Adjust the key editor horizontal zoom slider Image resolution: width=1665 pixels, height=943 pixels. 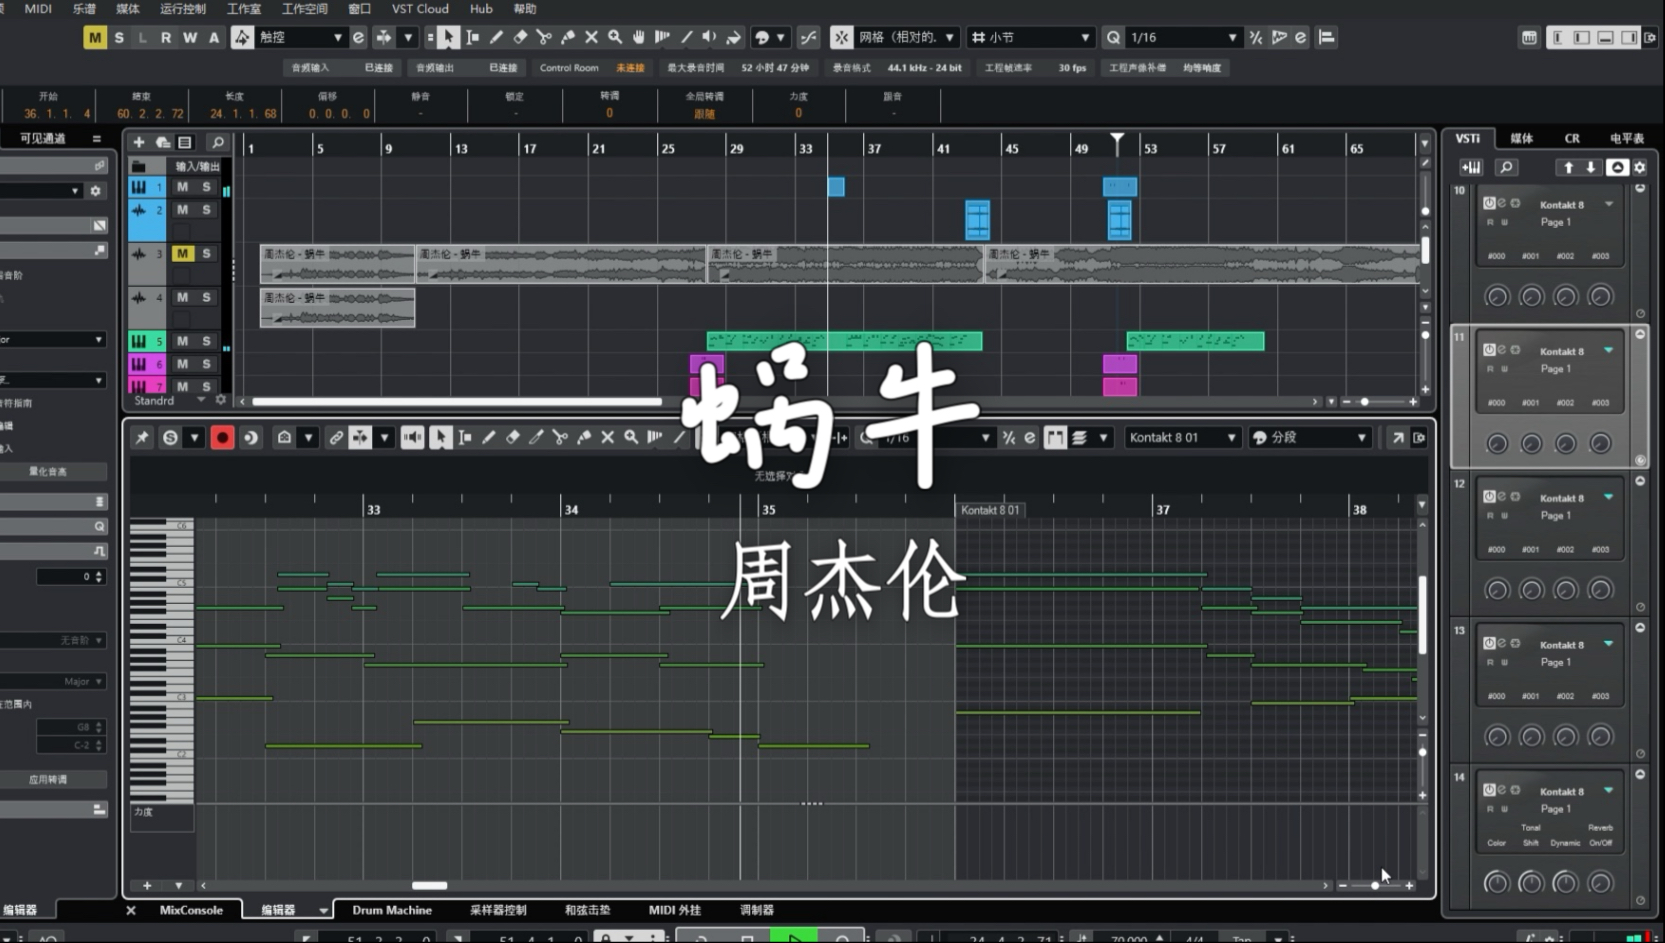click(1375, 886)
